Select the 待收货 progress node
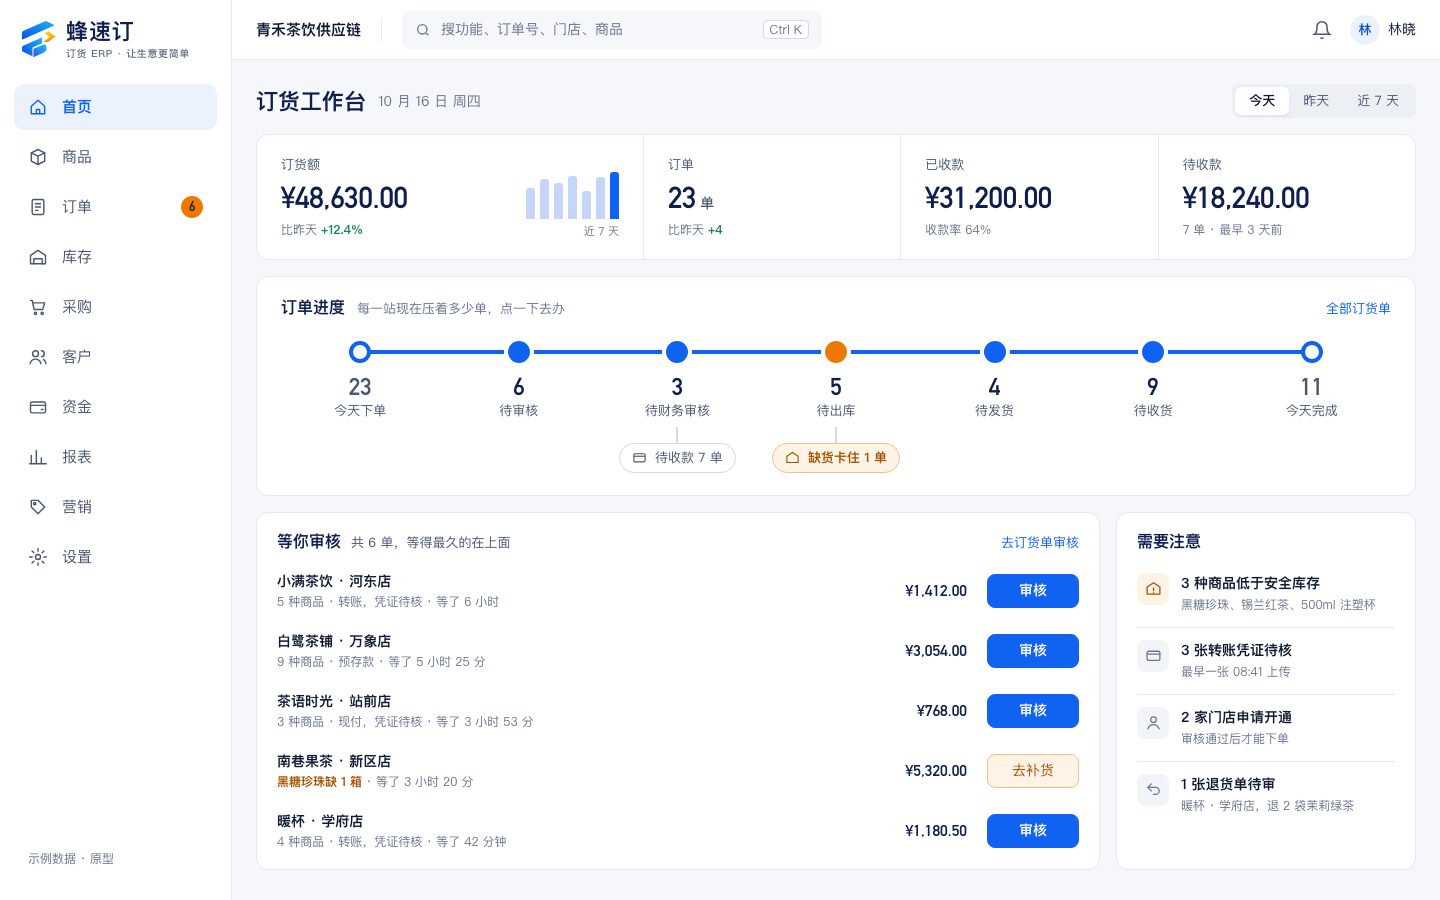 tap(1153, 352)
